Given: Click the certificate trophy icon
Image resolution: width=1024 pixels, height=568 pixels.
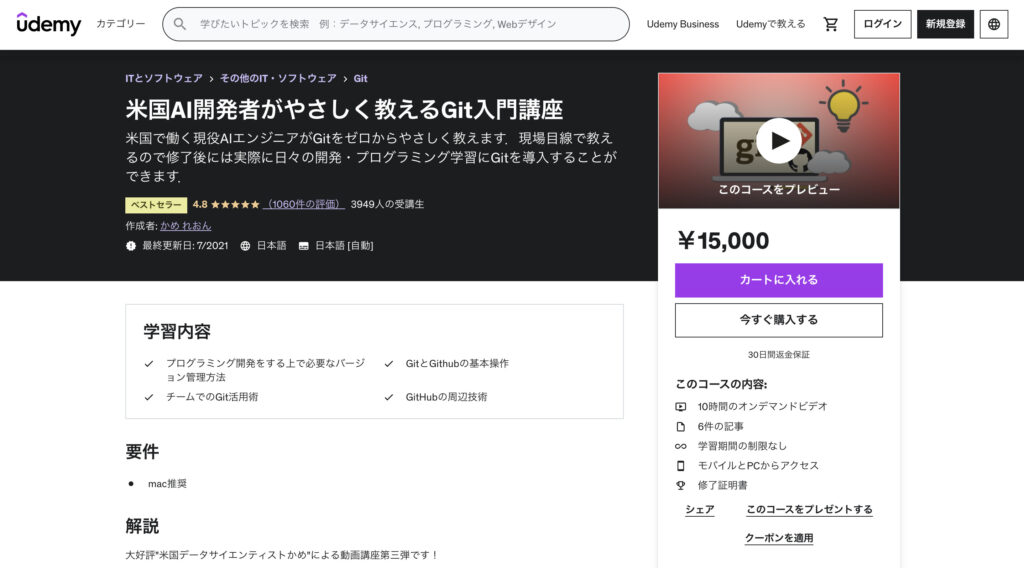Looking at the screenshot, I should coord(680,486).
